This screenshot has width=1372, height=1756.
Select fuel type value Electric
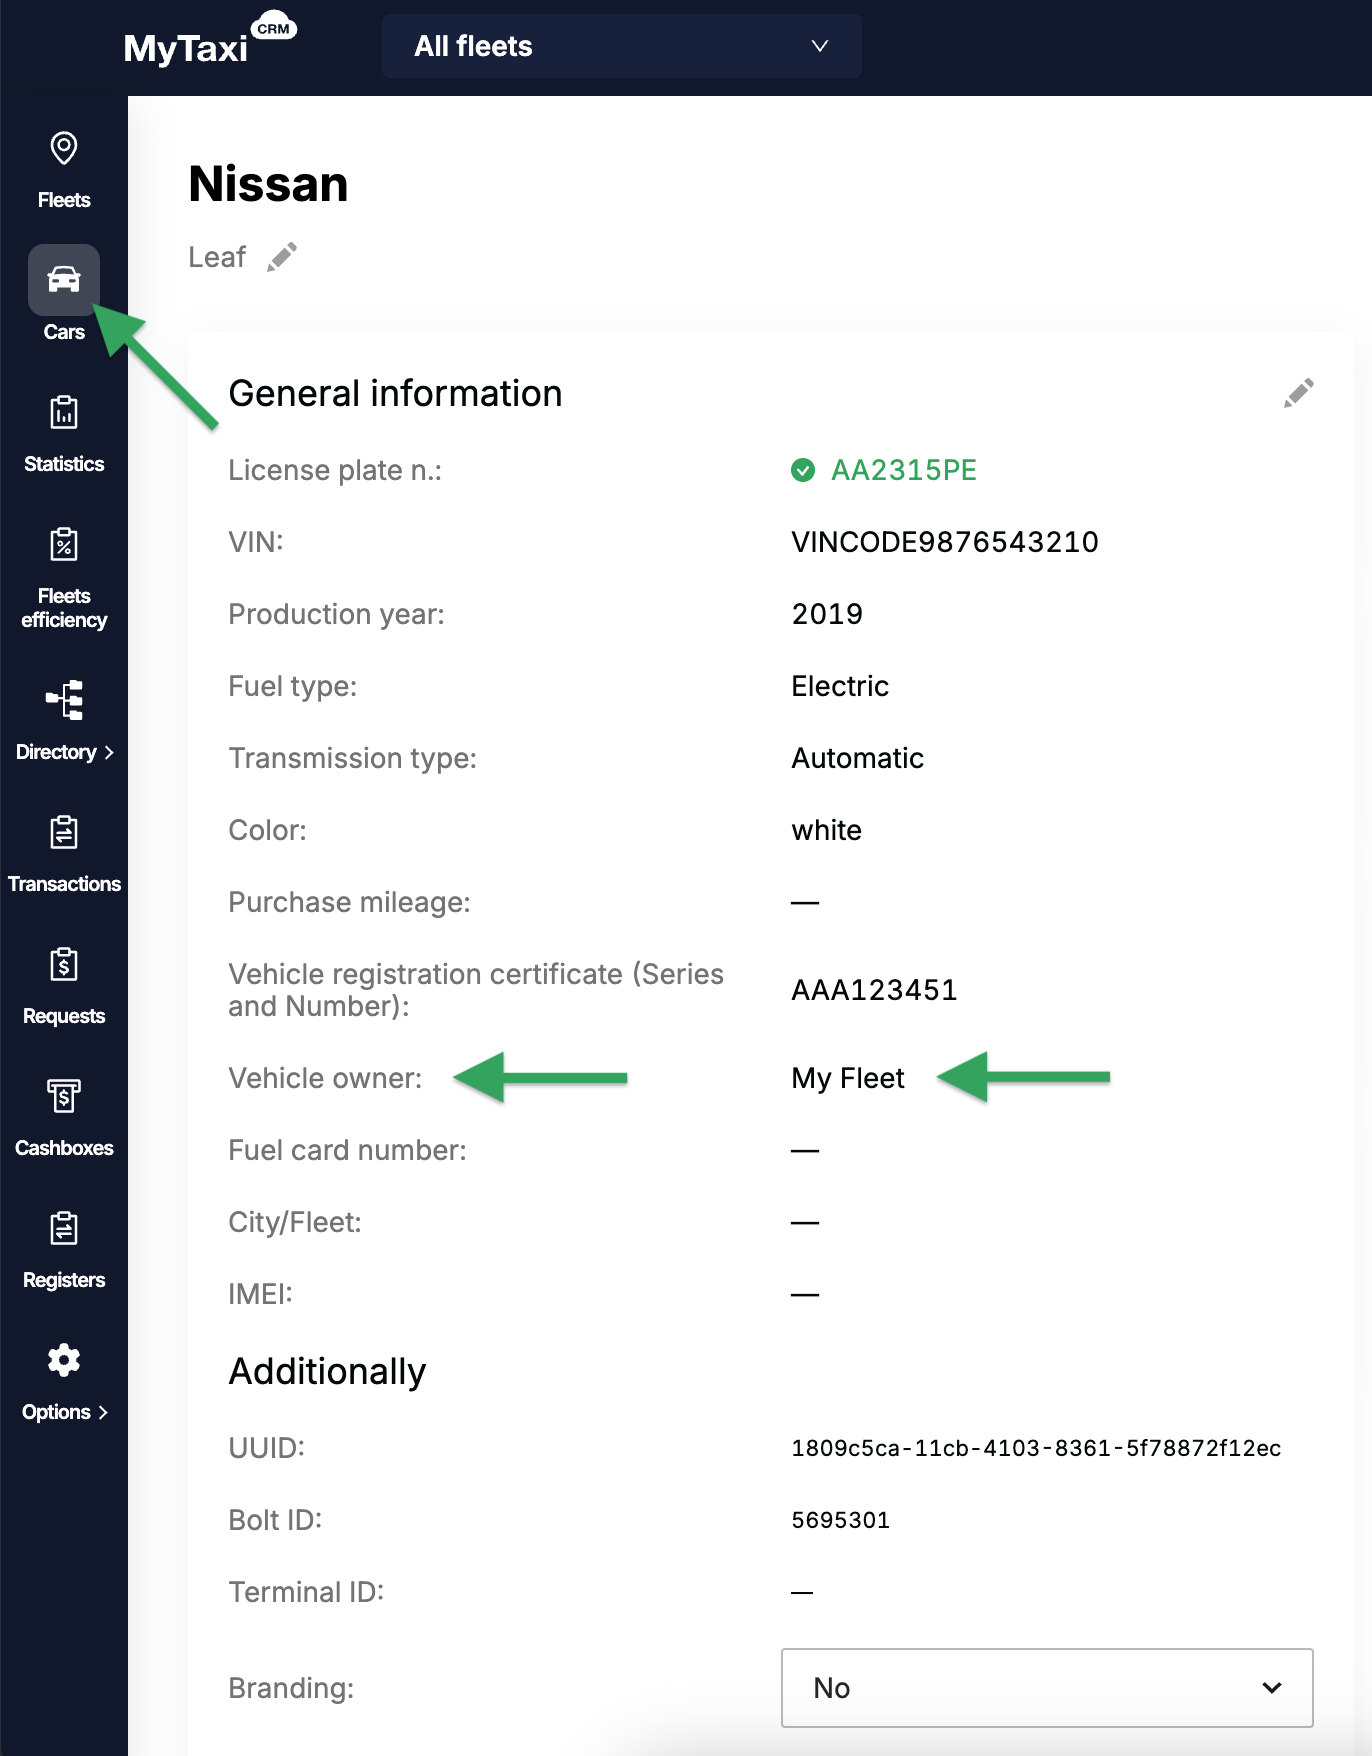coord(840,686)
